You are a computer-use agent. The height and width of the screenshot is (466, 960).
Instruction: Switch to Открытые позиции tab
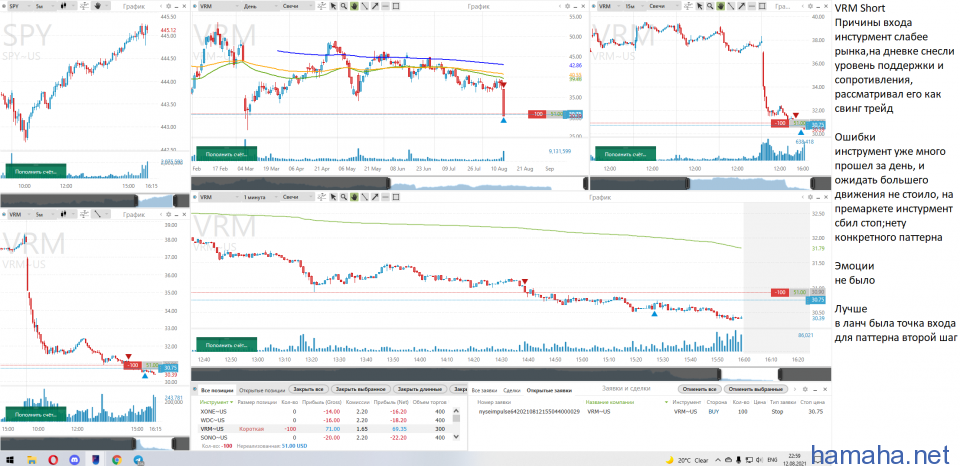261,390
